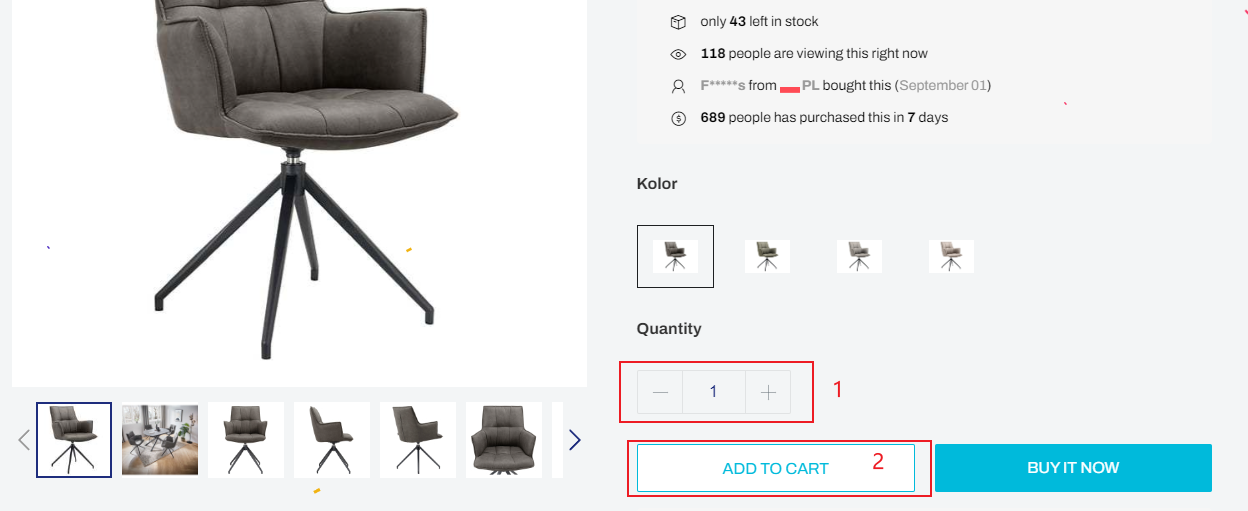The height and width of the screenshot is (511, 1248).
Task: Open the dining room scene thumbnail
Action: [x=160, y=440]
